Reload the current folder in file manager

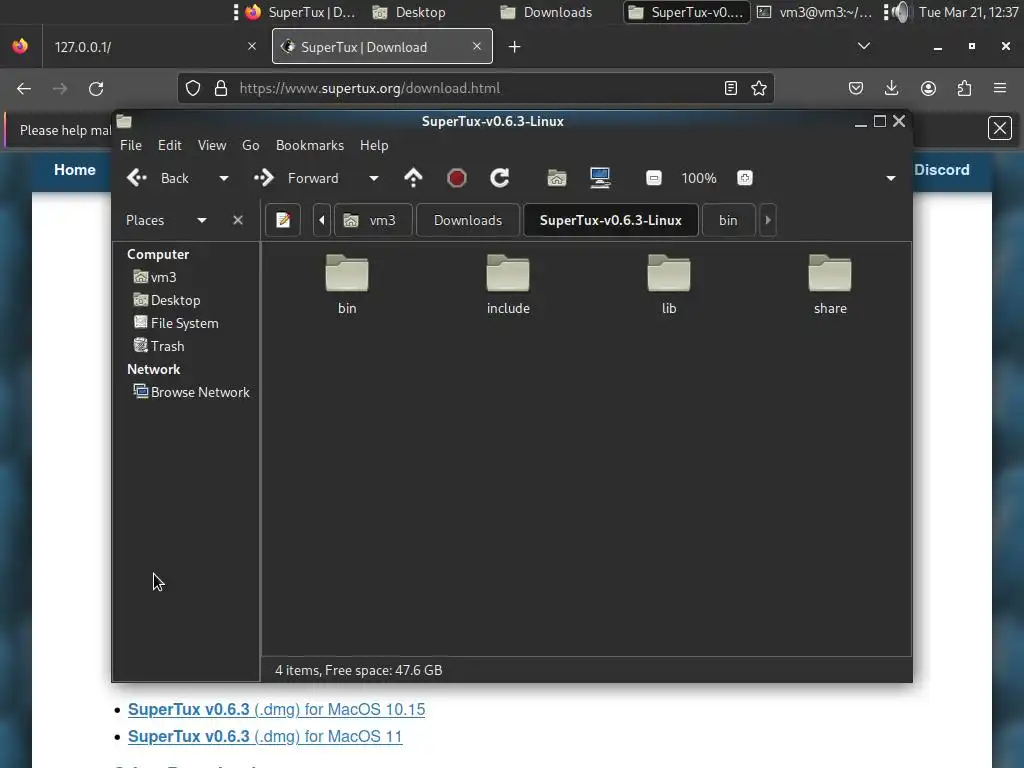point(500,178)
